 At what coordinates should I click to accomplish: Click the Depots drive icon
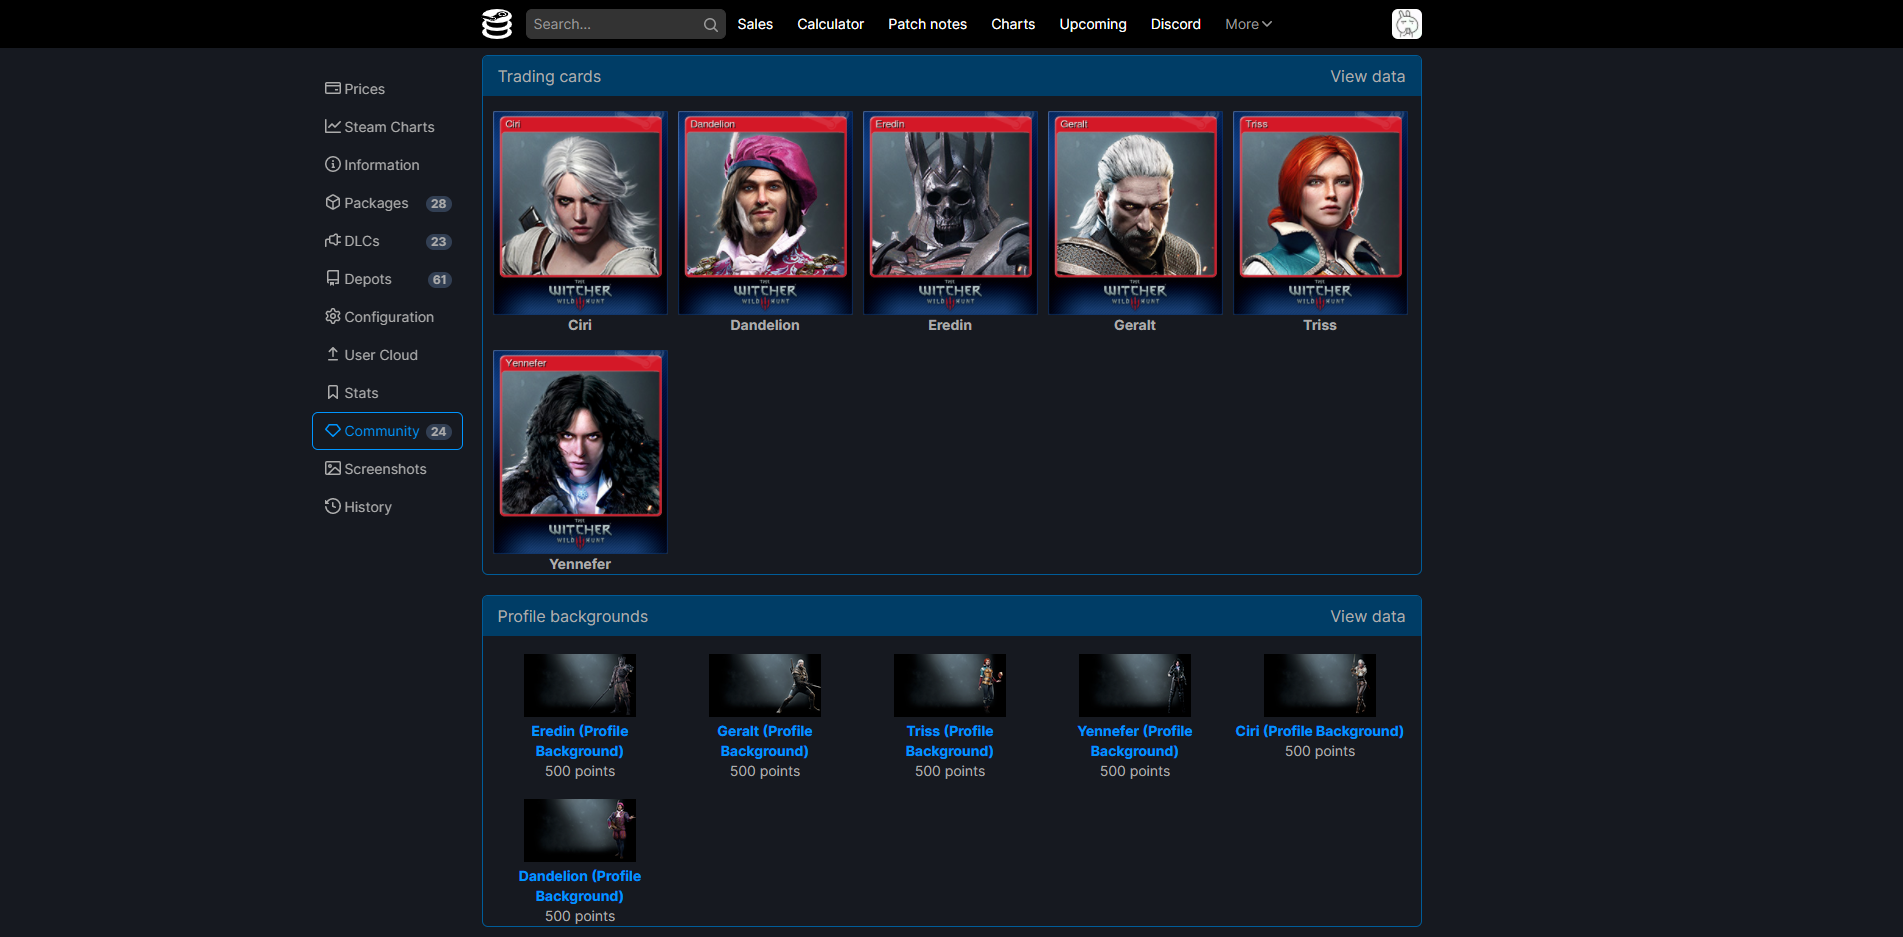point(333,278)
